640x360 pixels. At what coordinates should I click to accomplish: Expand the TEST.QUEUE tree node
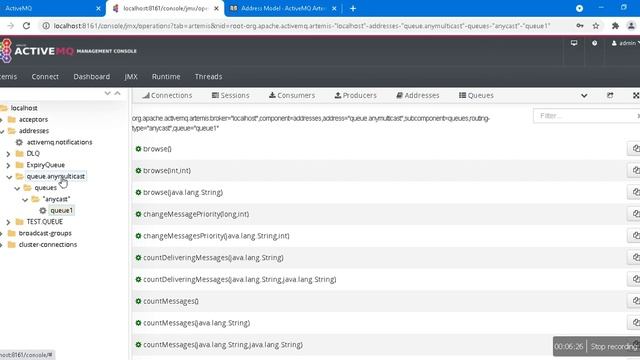tap(8, 222)
